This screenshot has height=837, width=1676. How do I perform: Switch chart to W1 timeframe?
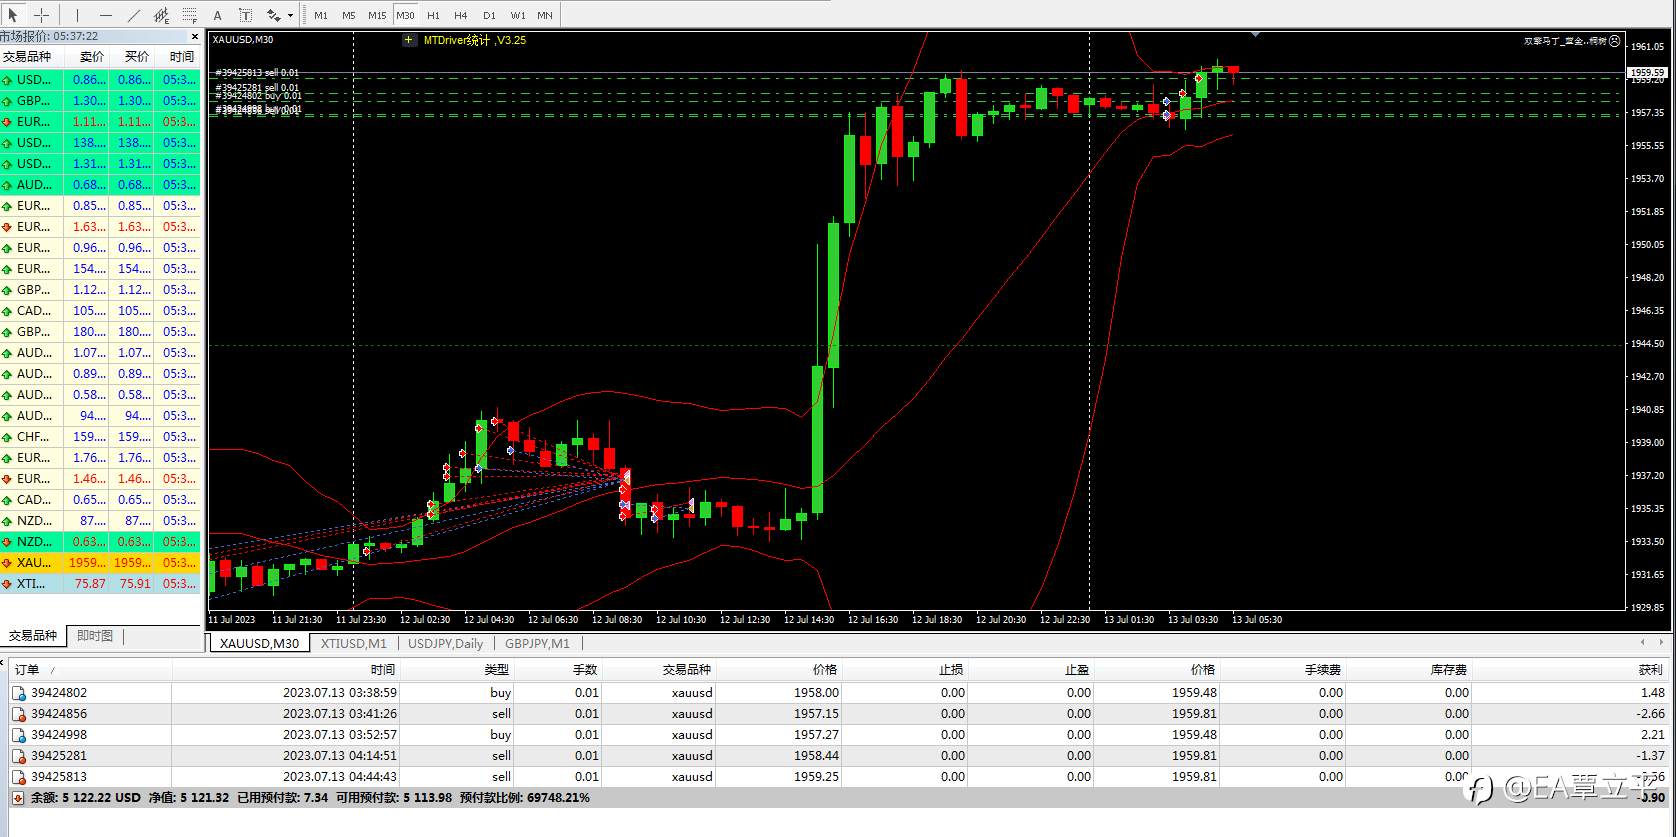click(x=517, y=15)
